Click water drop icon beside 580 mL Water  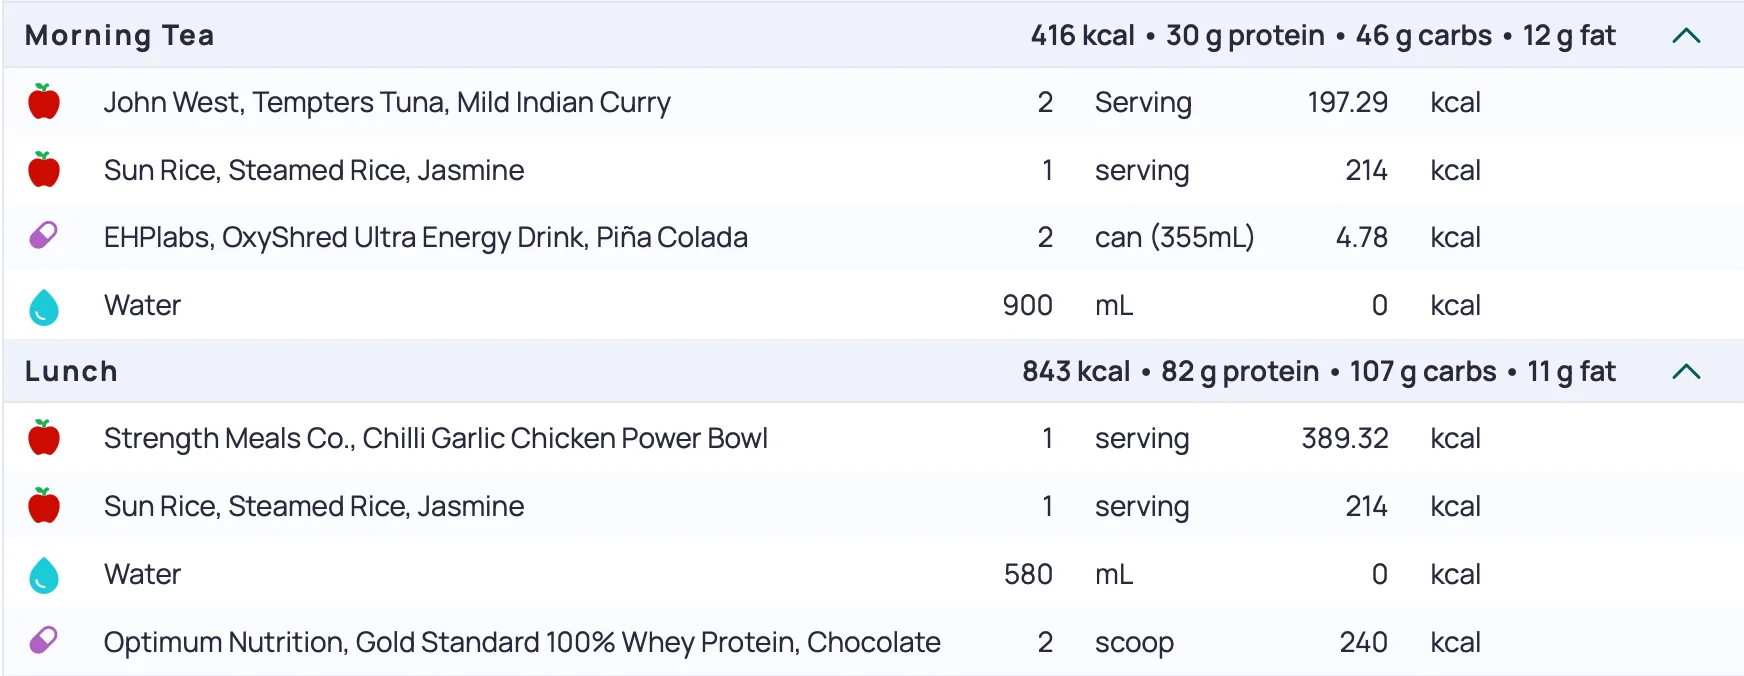tap(44, 575)
